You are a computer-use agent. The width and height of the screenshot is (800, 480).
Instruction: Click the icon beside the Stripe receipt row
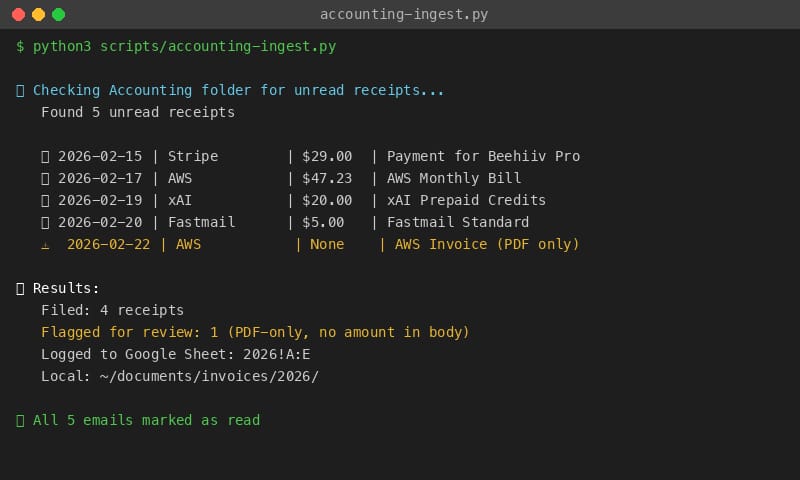(x=45, y=157)
